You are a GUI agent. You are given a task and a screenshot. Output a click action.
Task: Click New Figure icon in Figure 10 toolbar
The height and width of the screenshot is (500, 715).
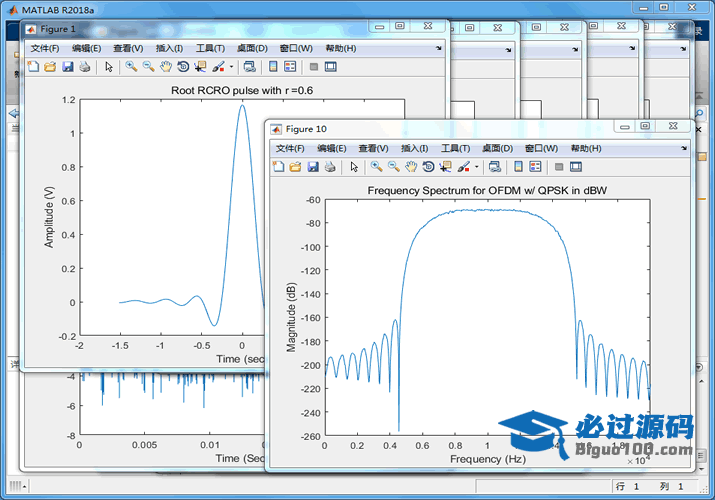point(279,167)
